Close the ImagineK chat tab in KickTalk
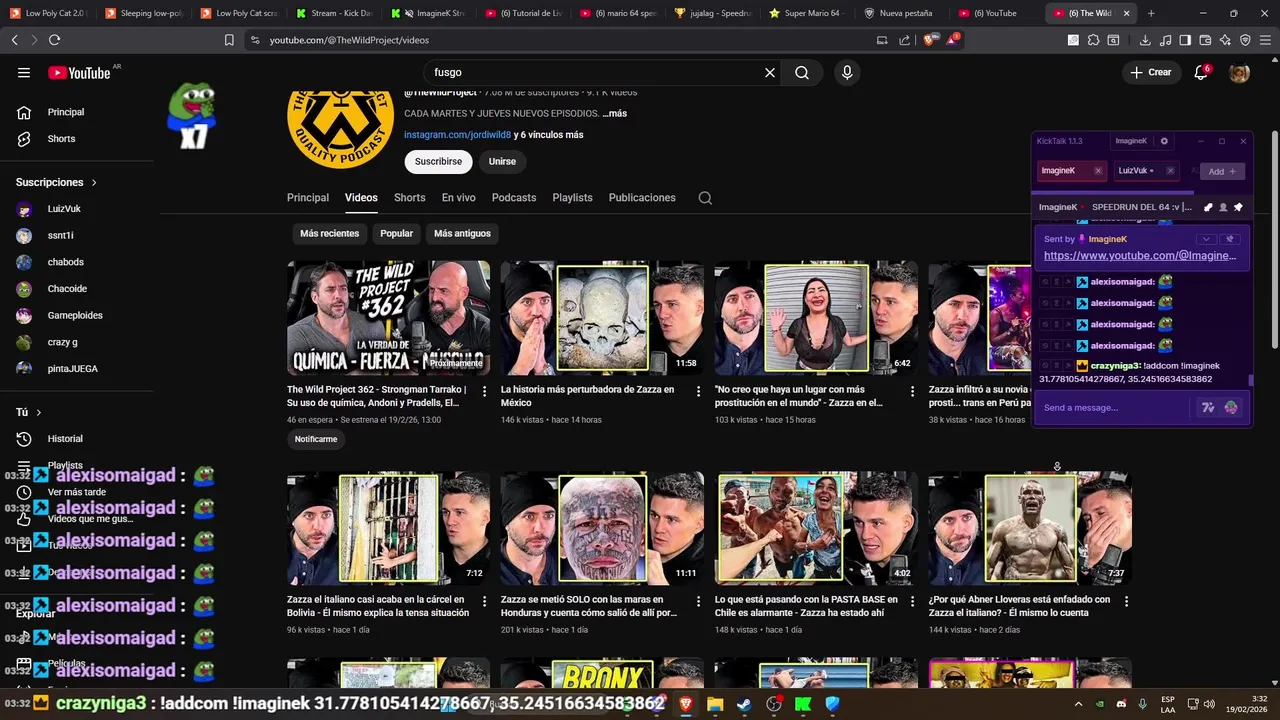Viewport: 1280px width, 720px height. click(1098, 171)
